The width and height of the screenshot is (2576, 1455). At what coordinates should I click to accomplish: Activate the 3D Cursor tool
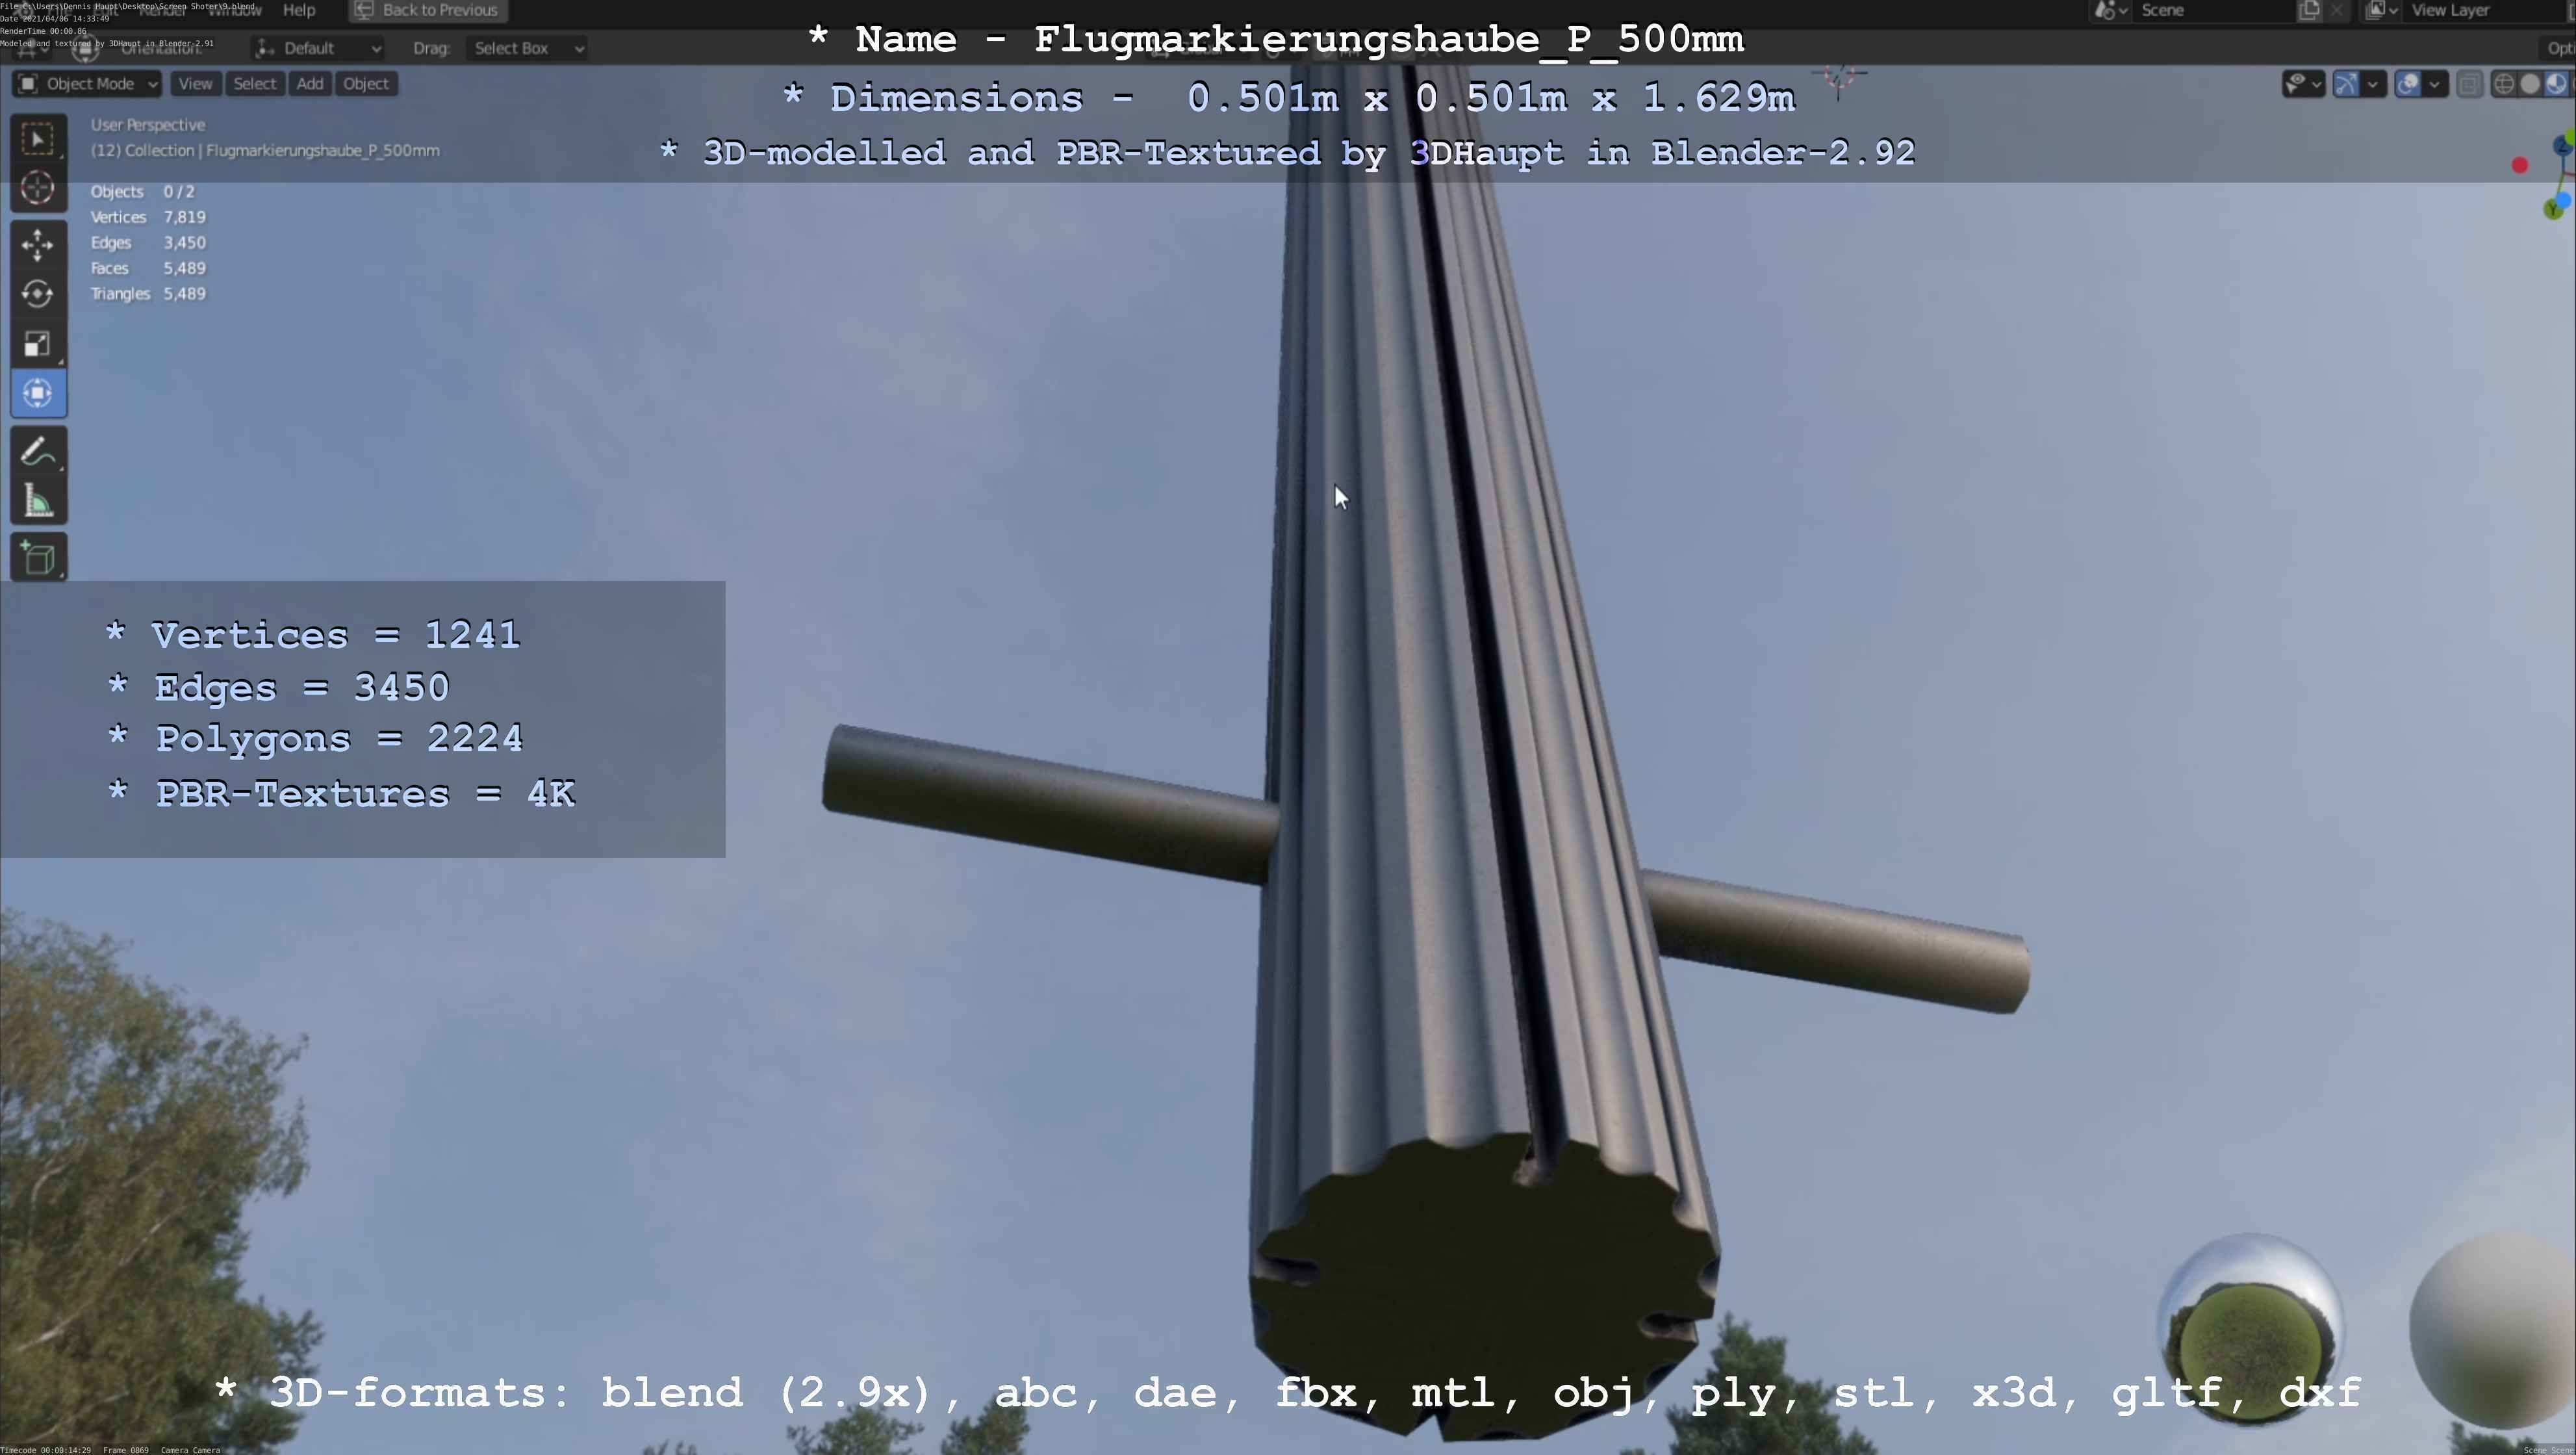[38, 188]
